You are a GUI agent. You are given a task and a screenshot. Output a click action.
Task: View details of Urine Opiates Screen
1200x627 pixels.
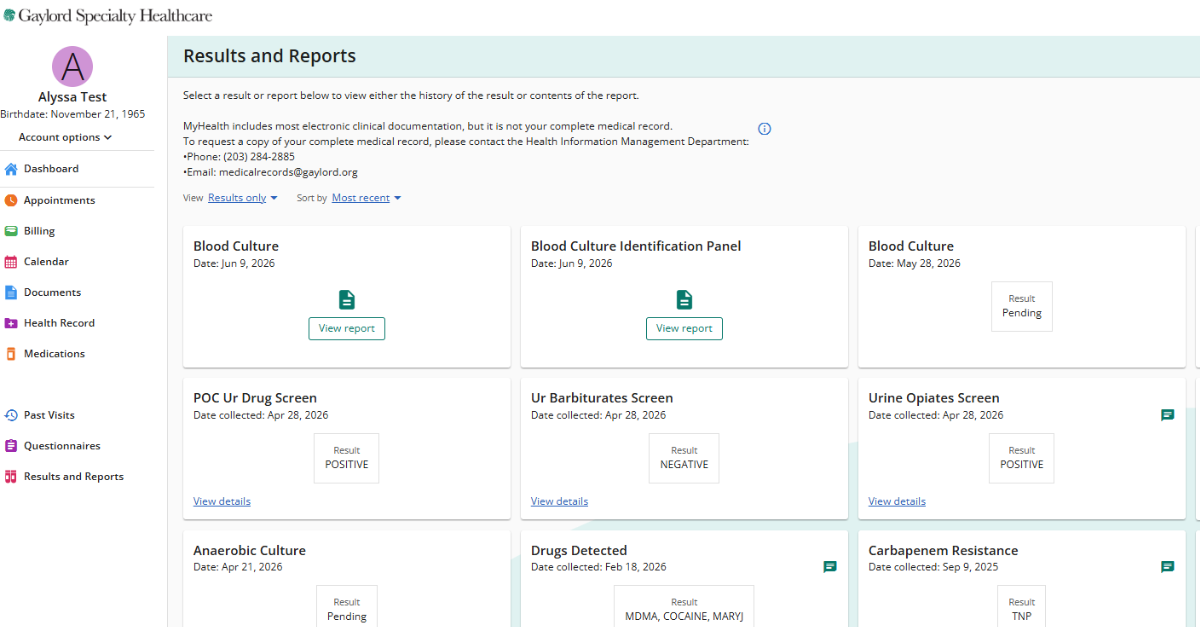pyautogui.click(x=897, y=501)
